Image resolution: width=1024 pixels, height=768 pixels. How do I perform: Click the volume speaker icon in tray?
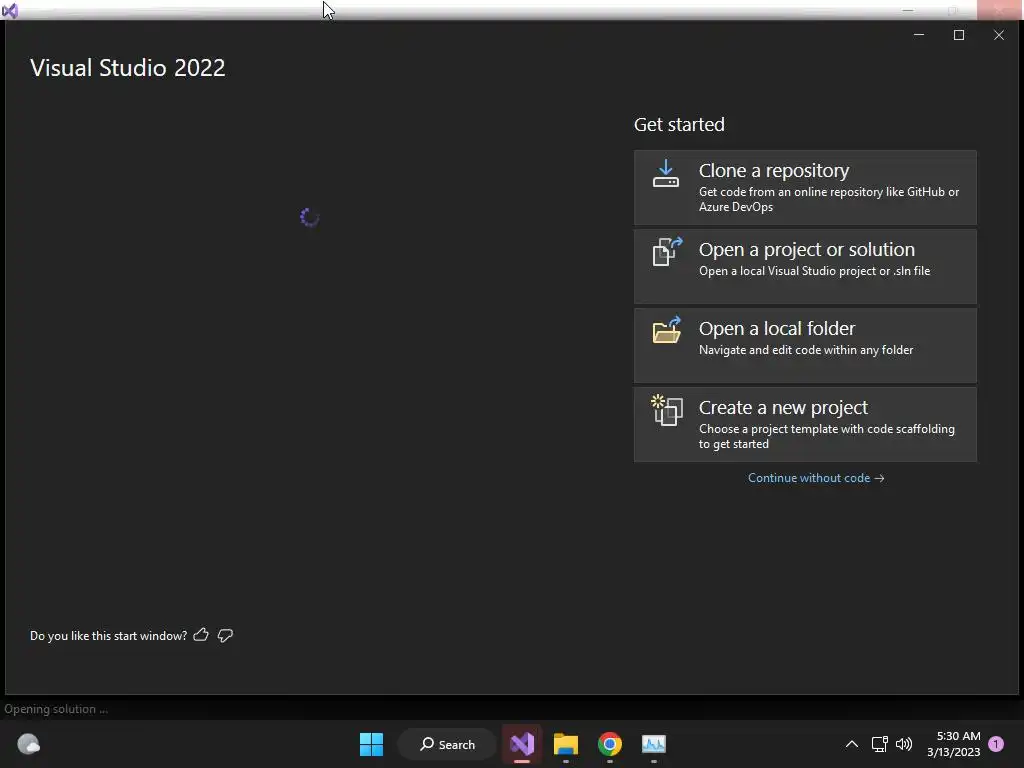coord(904,744)
